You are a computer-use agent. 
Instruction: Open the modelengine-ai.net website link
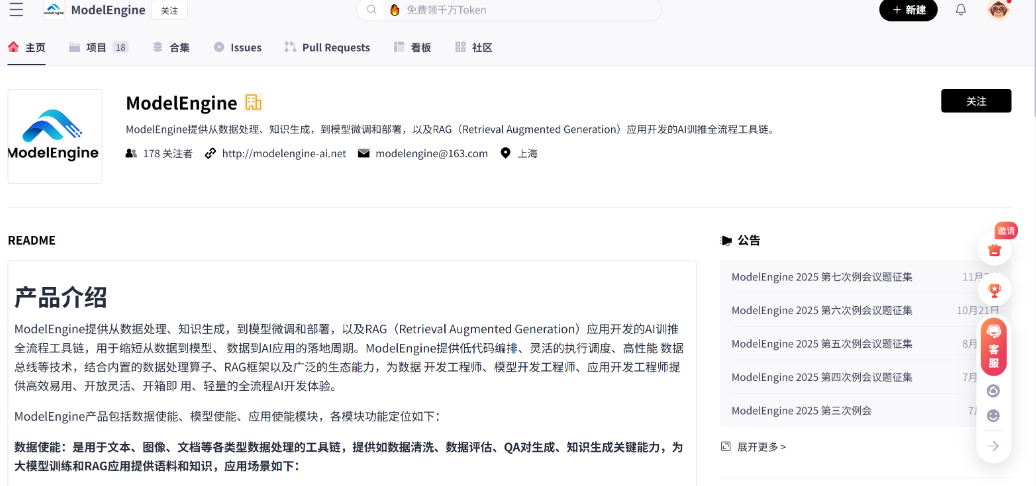tap(284, 153)
